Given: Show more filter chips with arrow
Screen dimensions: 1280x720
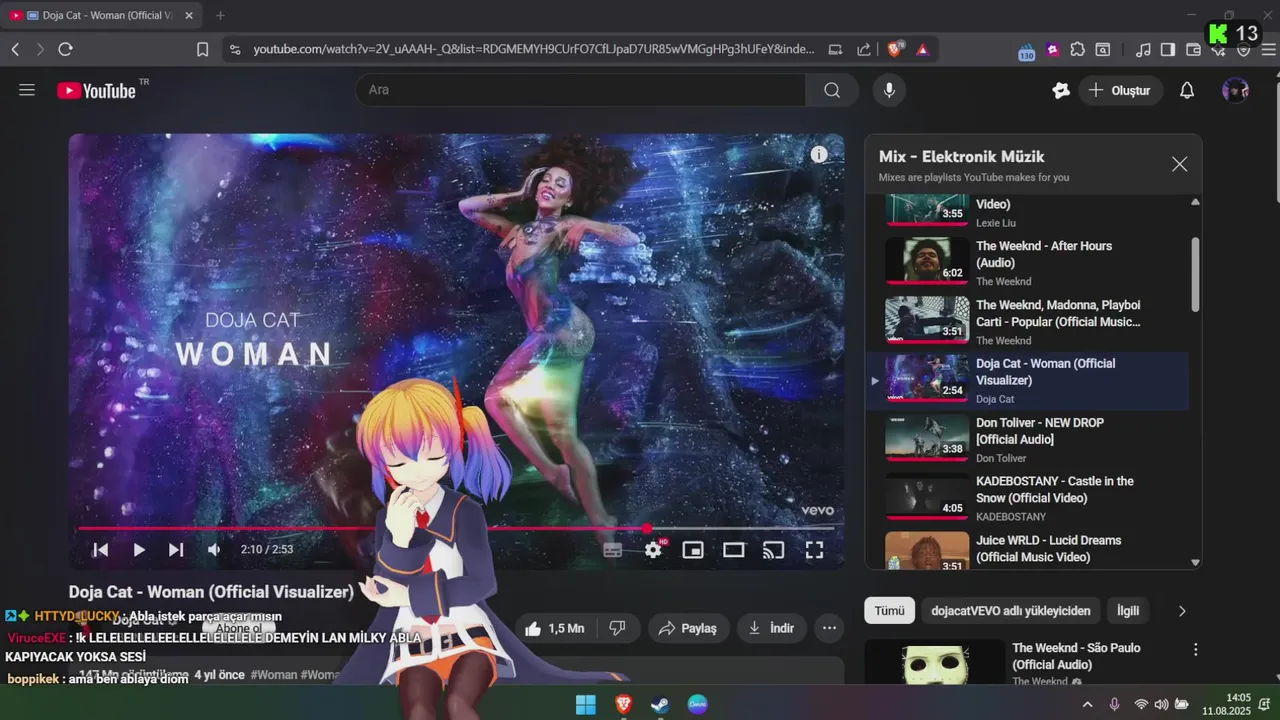Looking at the screenshot, I should point(1182,610).
